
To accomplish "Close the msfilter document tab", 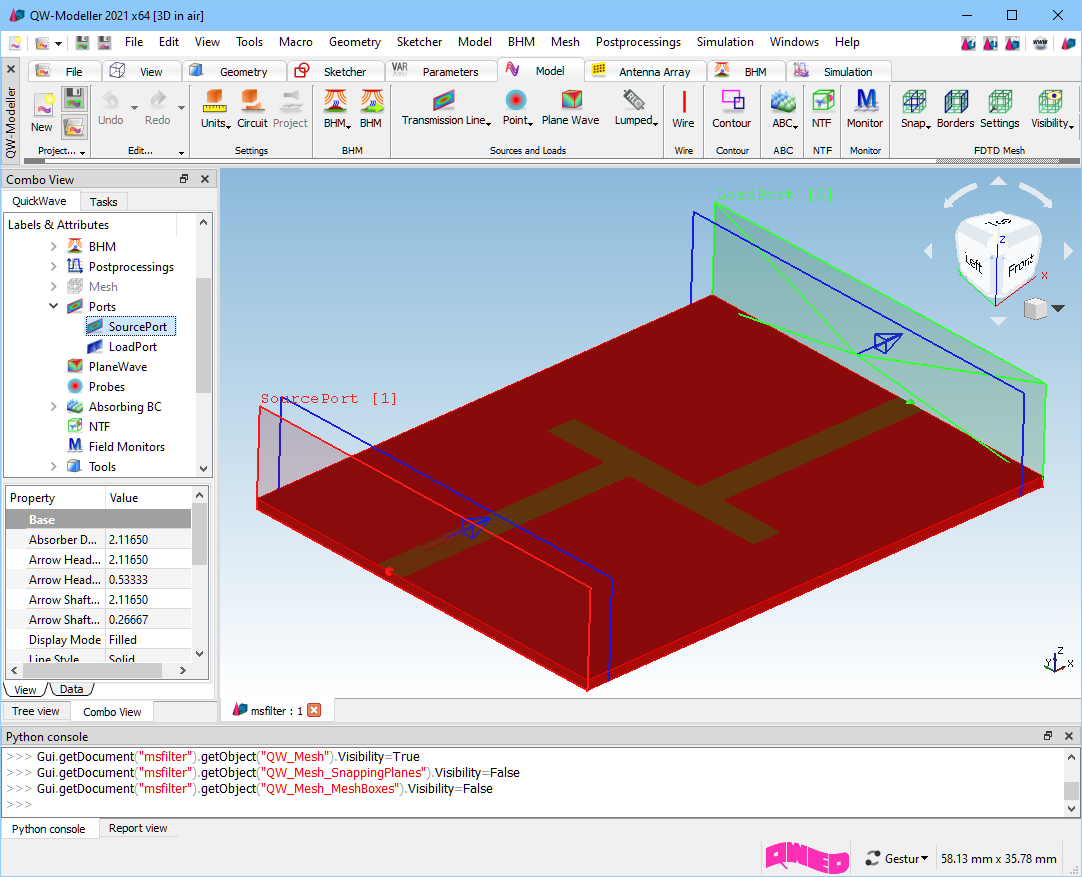I will (314, 710).
